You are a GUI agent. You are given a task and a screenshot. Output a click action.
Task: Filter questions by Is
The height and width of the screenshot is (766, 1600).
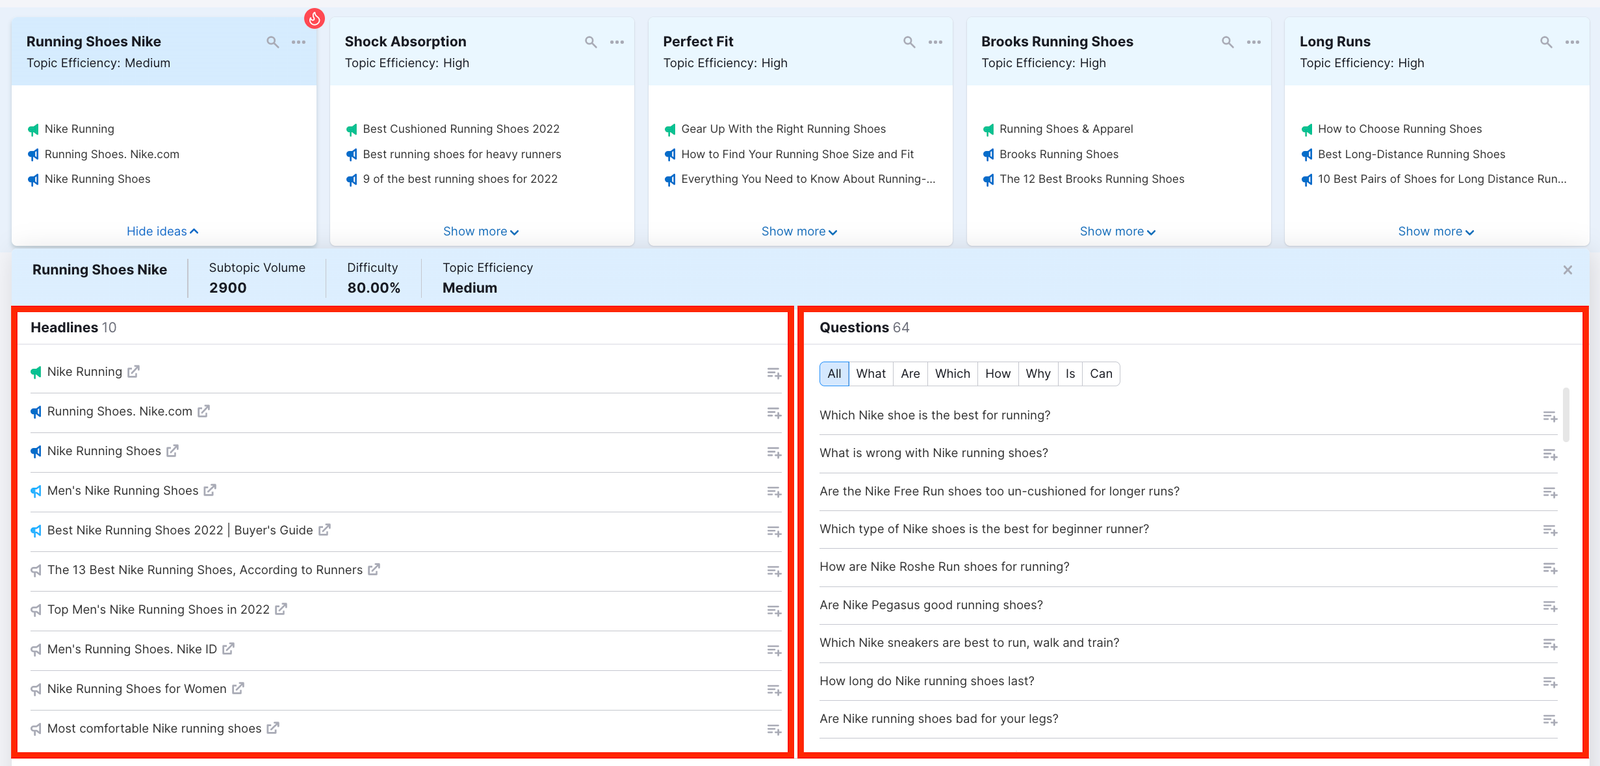pyautogui.click(x=1070, y=374)
